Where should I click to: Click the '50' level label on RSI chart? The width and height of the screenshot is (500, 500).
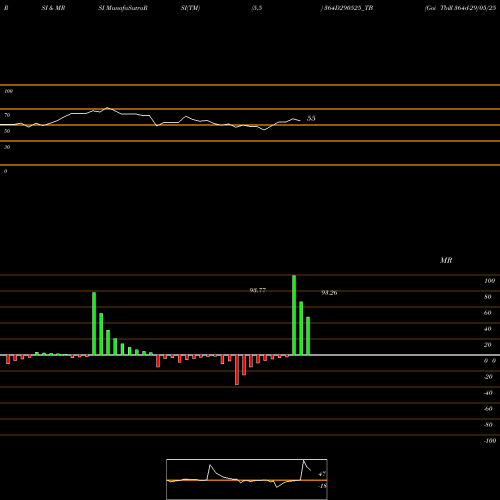pos(7,131)
